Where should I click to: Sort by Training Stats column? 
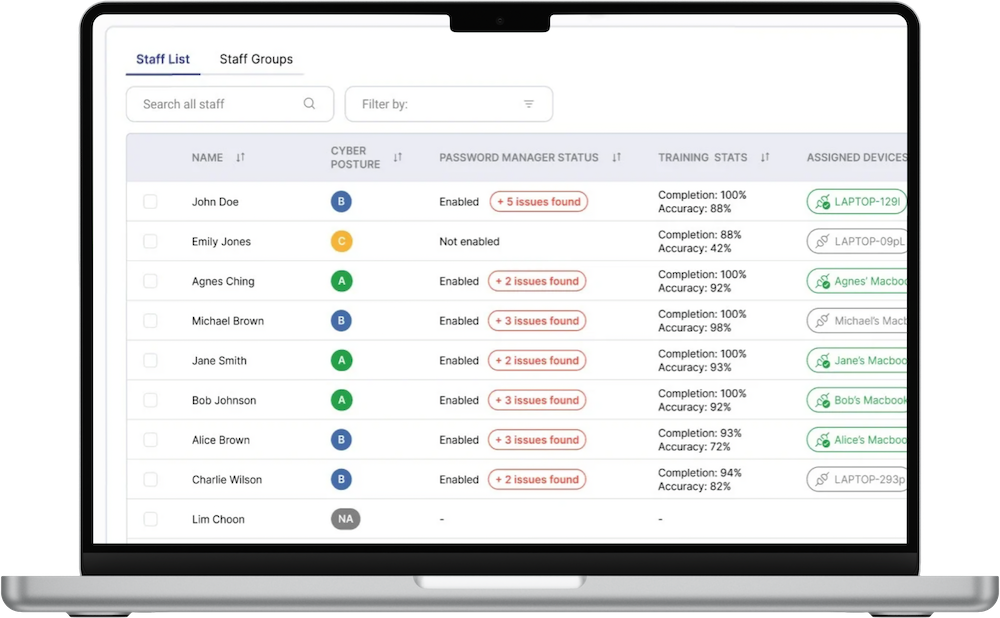[765, 157]
